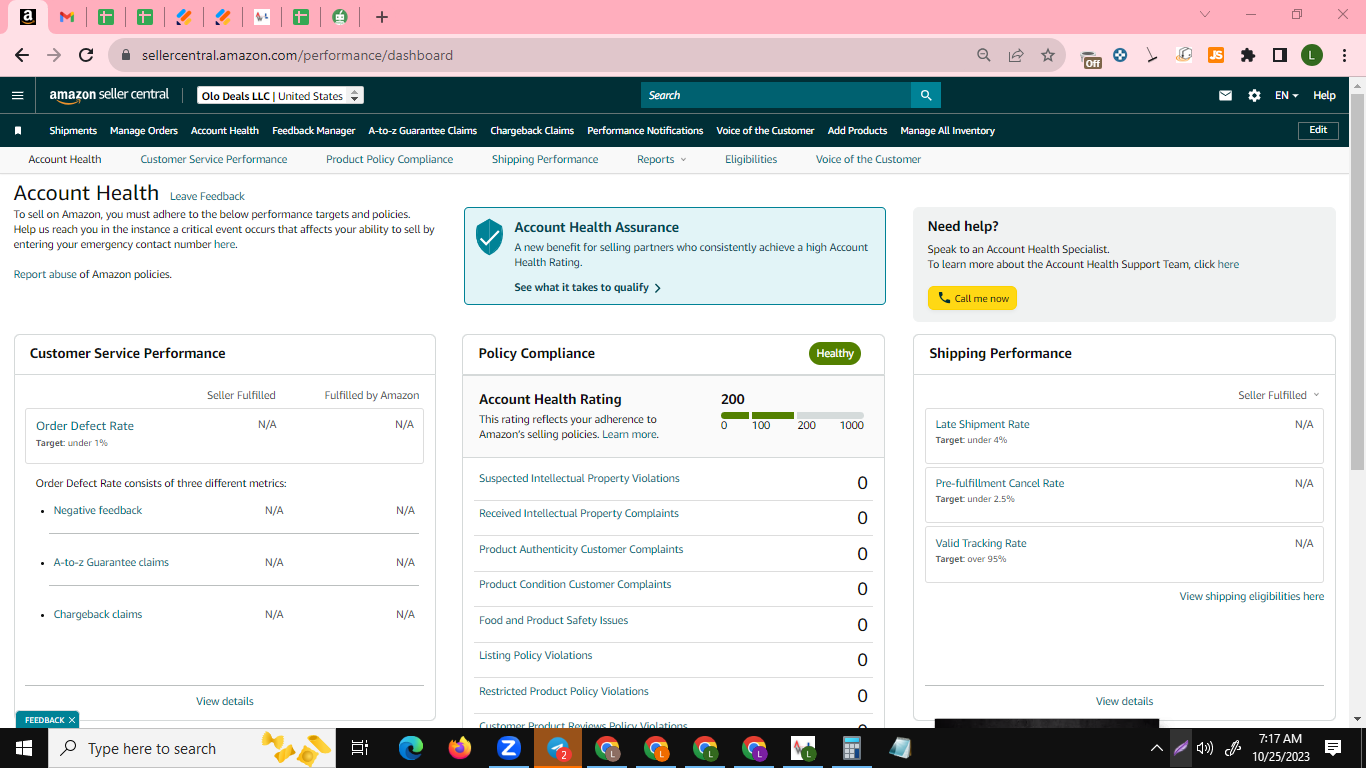Screen dimensions: 1366x768
Task: Open the settings gear icon
Action: (x=1254, y=96)
